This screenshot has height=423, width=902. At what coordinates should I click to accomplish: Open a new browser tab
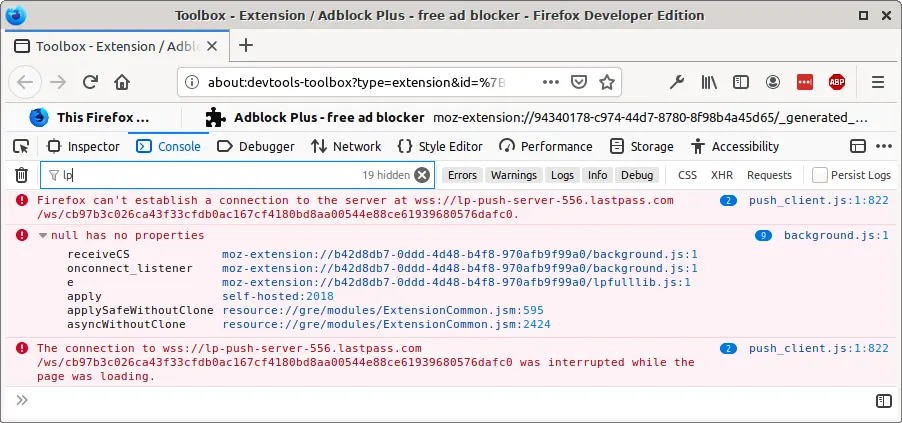pos(246,45)
